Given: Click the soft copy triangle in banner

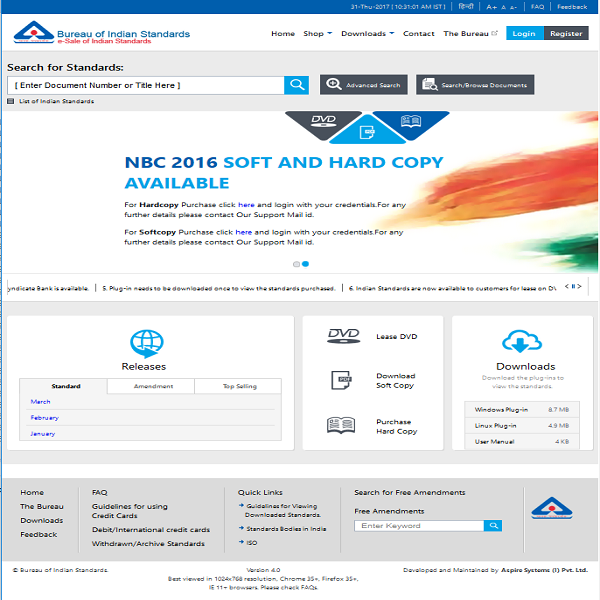Looking at the screenshot, I should (x=367, y=130).
